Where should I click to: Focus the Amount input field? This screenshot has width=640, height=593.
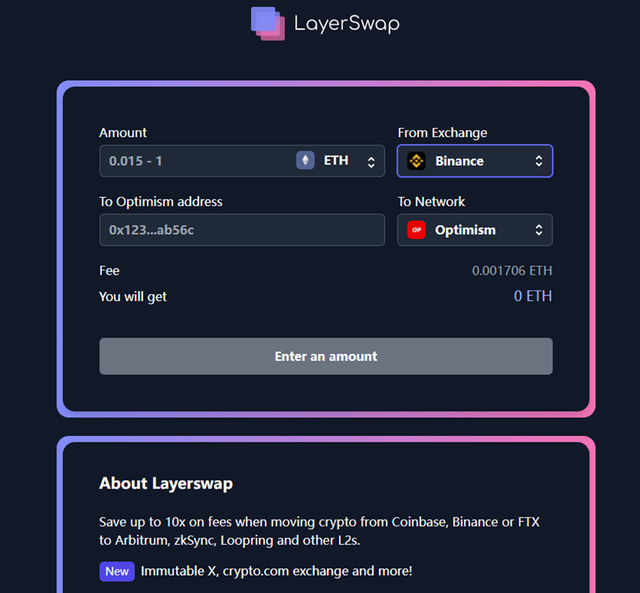pos(196,161)
